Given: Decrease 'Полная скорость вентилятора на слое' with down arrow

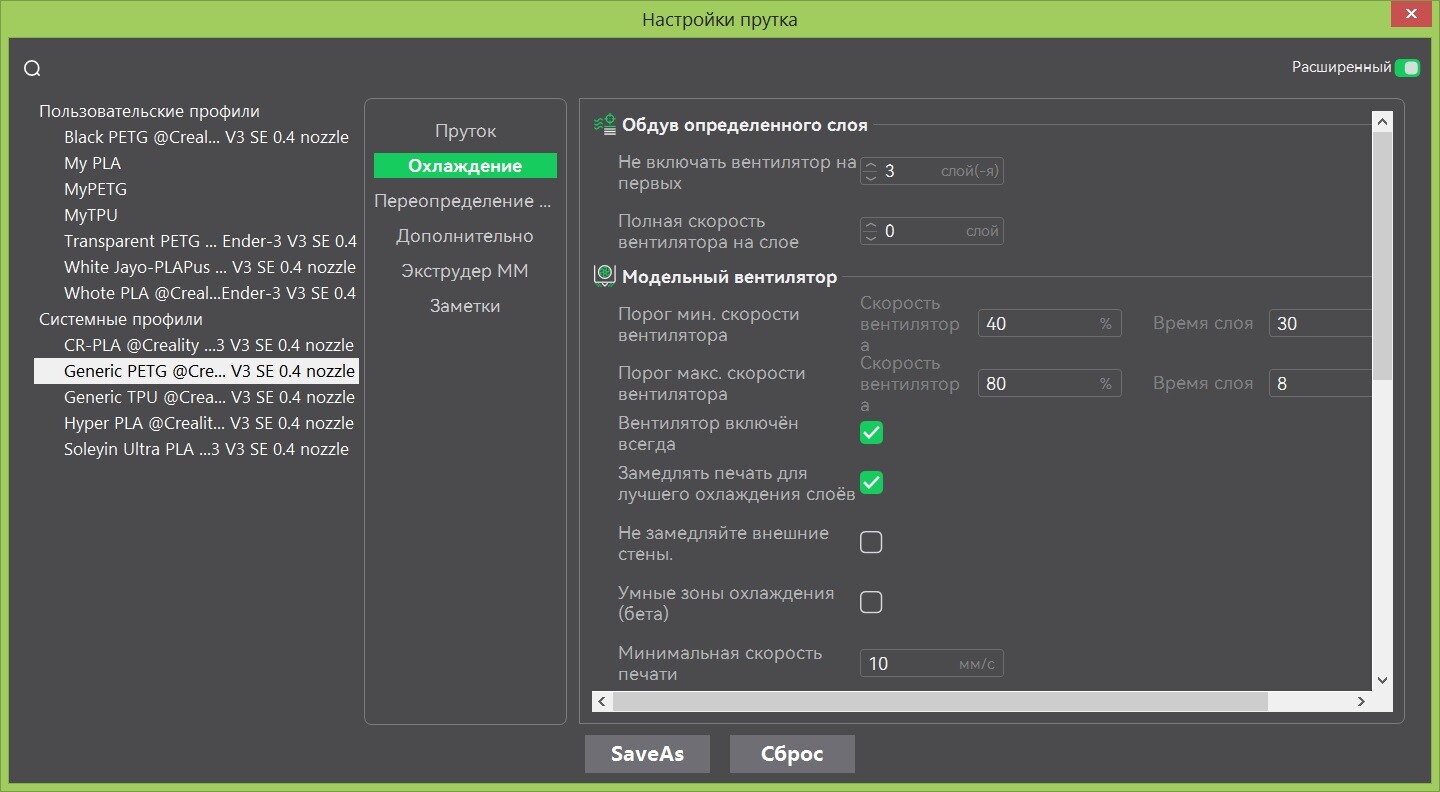Looking at the screenshot, I should tap(870, 237).
